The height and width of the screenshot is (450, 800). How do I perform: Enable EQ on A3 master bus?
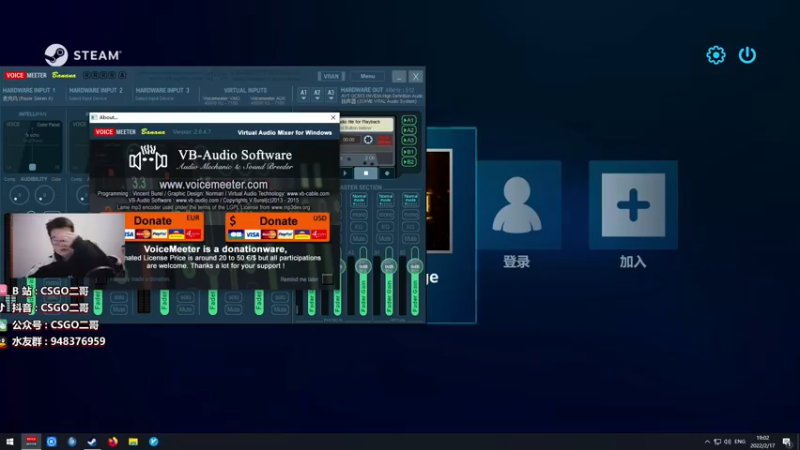tap(359, 227)
